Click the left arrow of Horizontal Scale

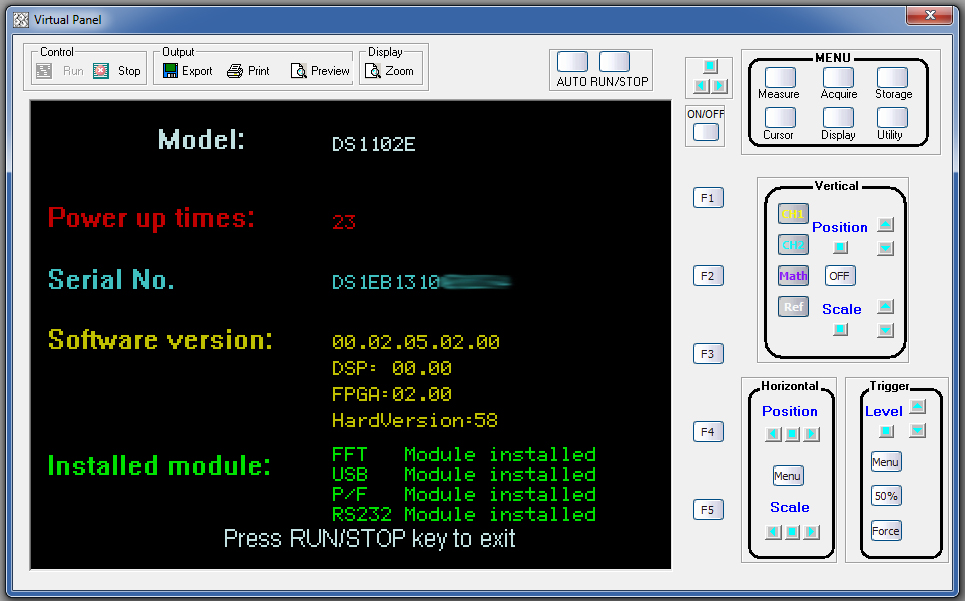pyautogui.click(x=773, y=531)
